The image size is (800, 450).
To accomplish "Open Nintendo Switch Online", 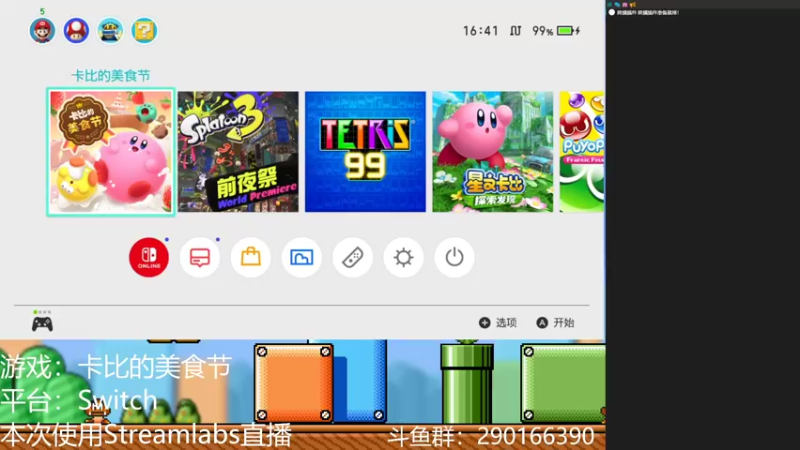I will (x=149, y=257).
